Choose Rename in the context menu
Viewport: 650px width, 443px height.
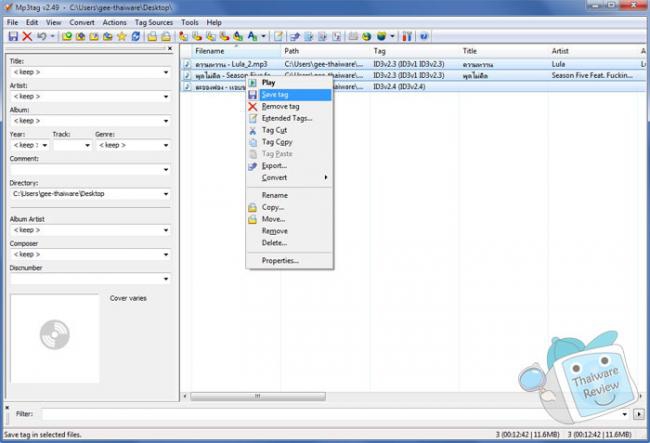290,196
